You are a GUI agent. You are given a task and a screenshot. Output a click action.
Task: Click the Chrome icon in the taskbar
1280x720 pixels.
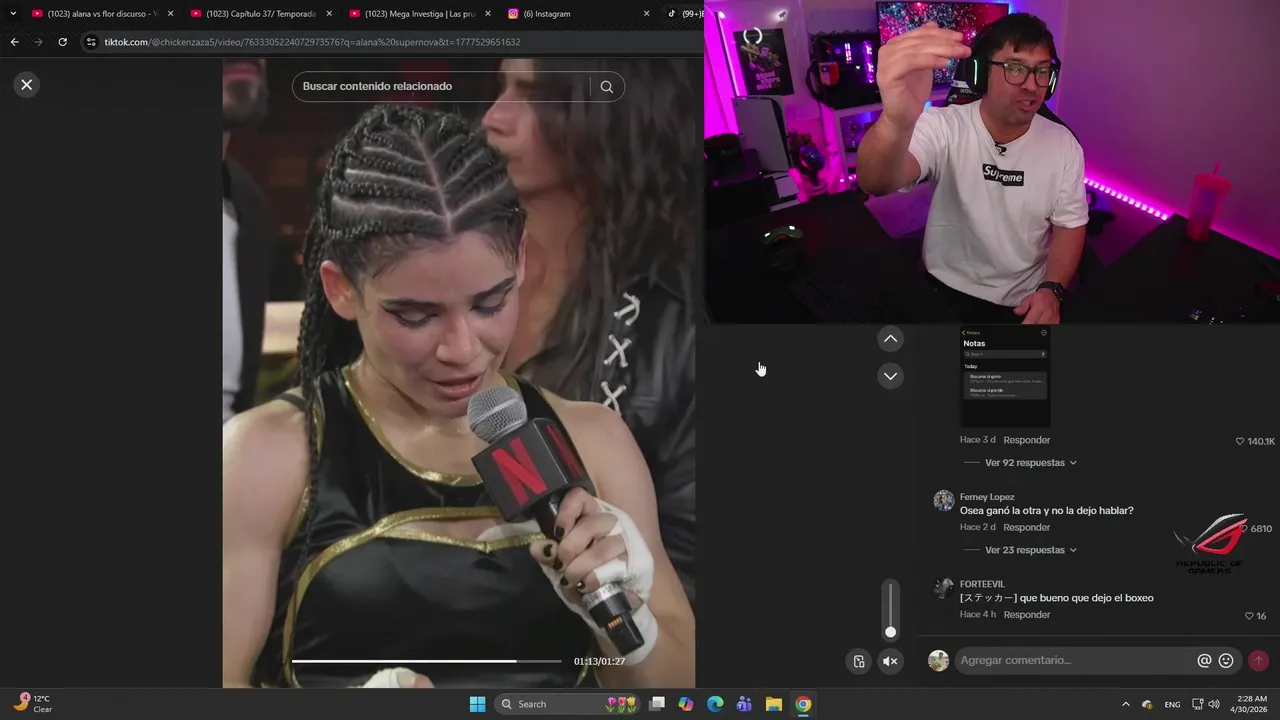pyautogui.click(x=803, y=704)
